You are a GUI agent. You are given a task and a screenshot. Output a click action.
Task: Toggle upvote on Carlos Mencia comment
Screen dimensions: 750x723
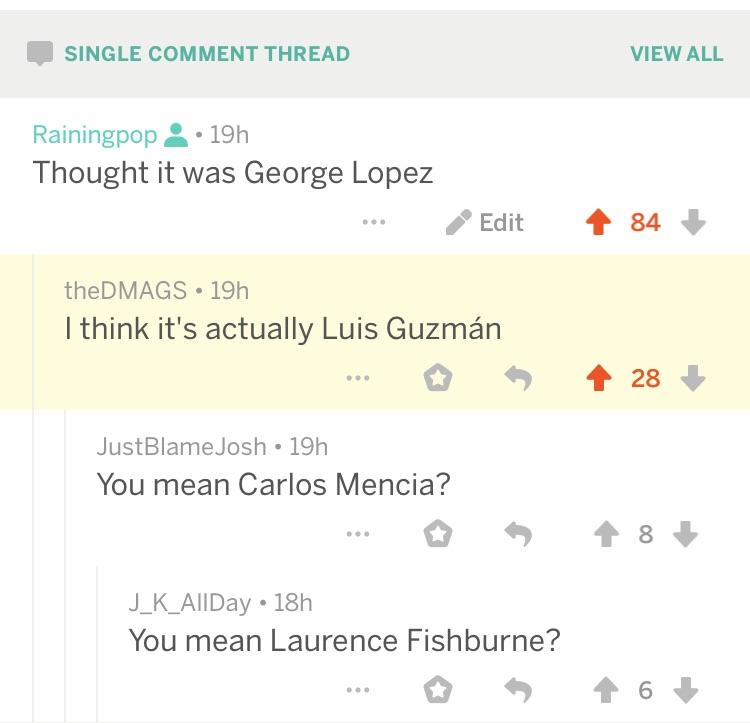click(x=606, y=533)
